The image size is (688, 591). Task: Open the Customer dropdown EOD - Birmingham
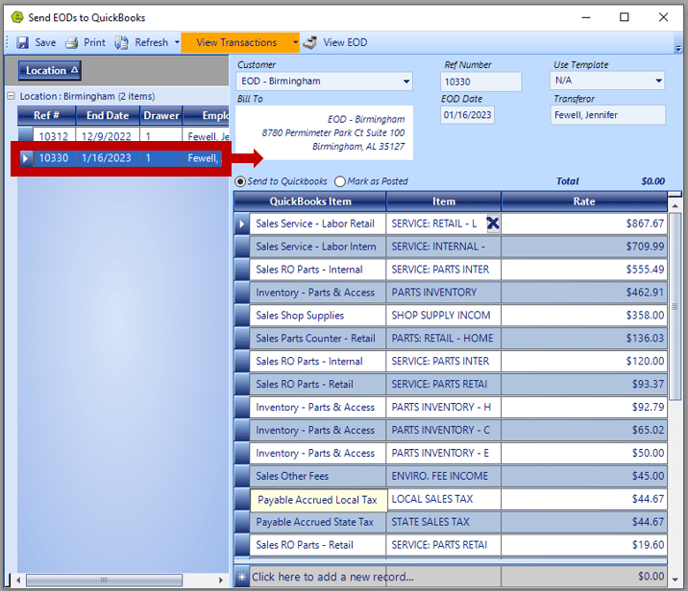(x=406, y=82)
